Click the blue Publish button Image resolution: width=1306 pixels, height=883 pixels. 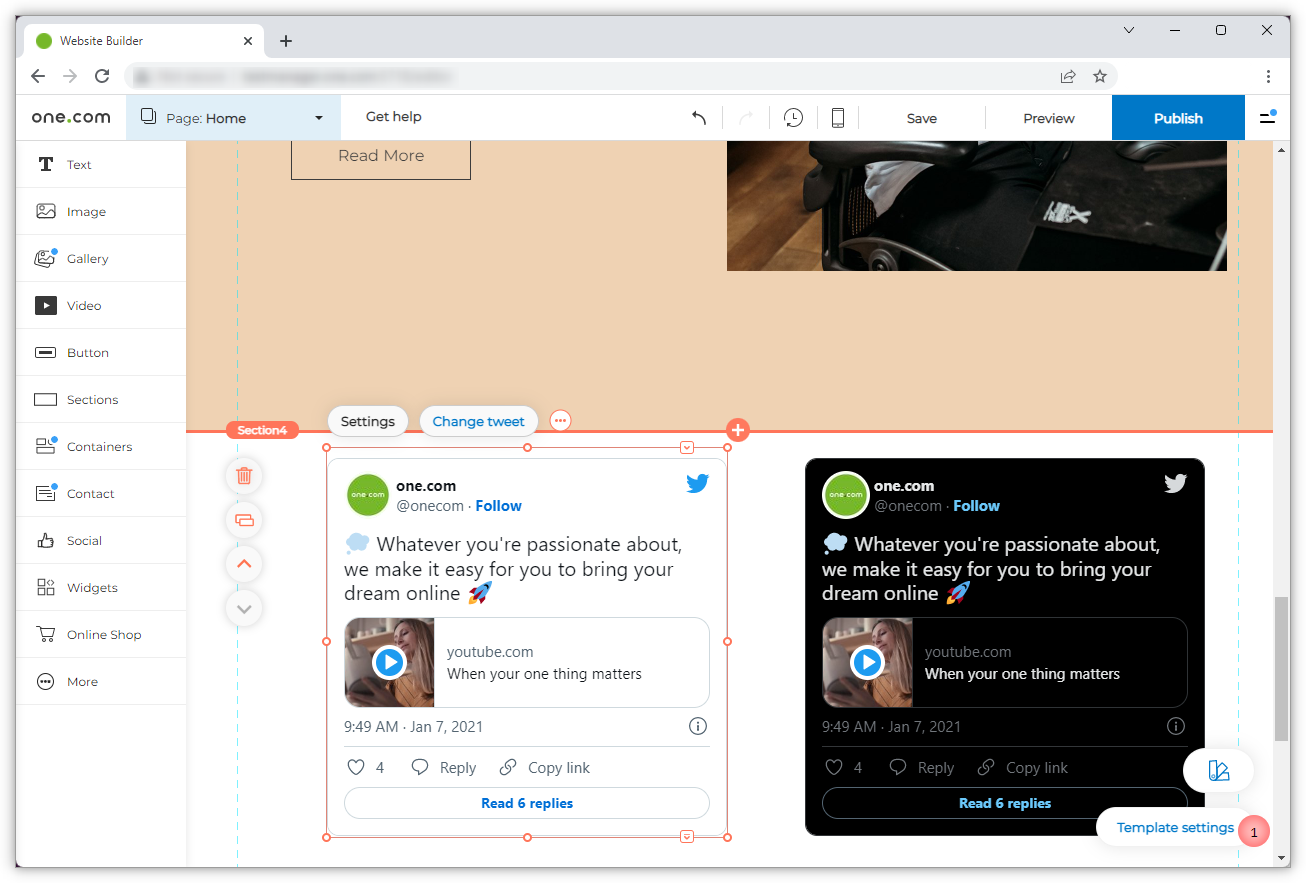point(1178,118)
